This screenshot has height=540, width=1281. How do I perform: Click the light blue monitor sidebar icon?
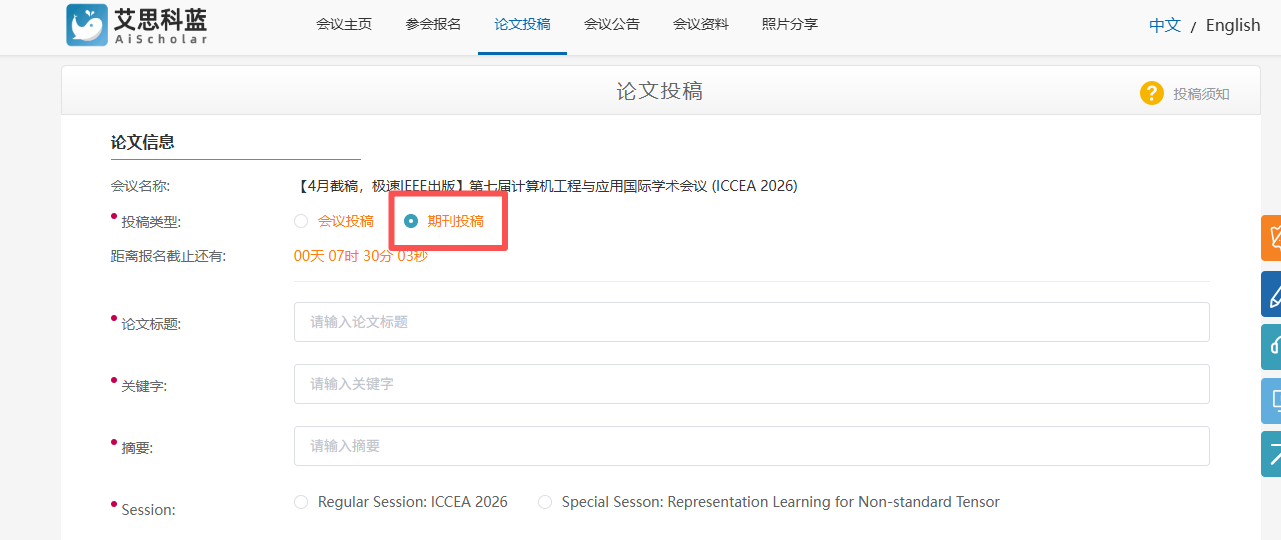pyautogui.click(x=1271, y=400)
